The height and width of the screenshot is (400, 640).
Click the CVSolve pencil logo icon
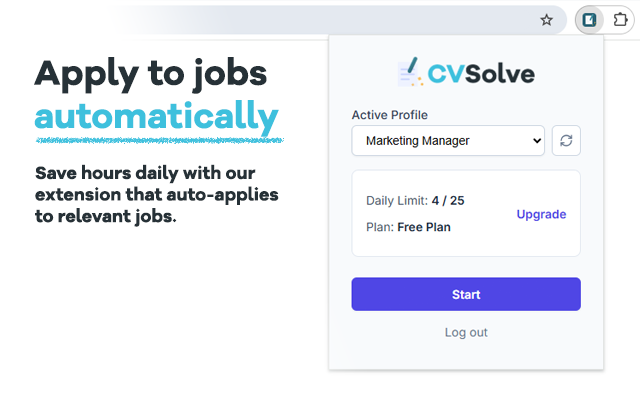[408, 73]
